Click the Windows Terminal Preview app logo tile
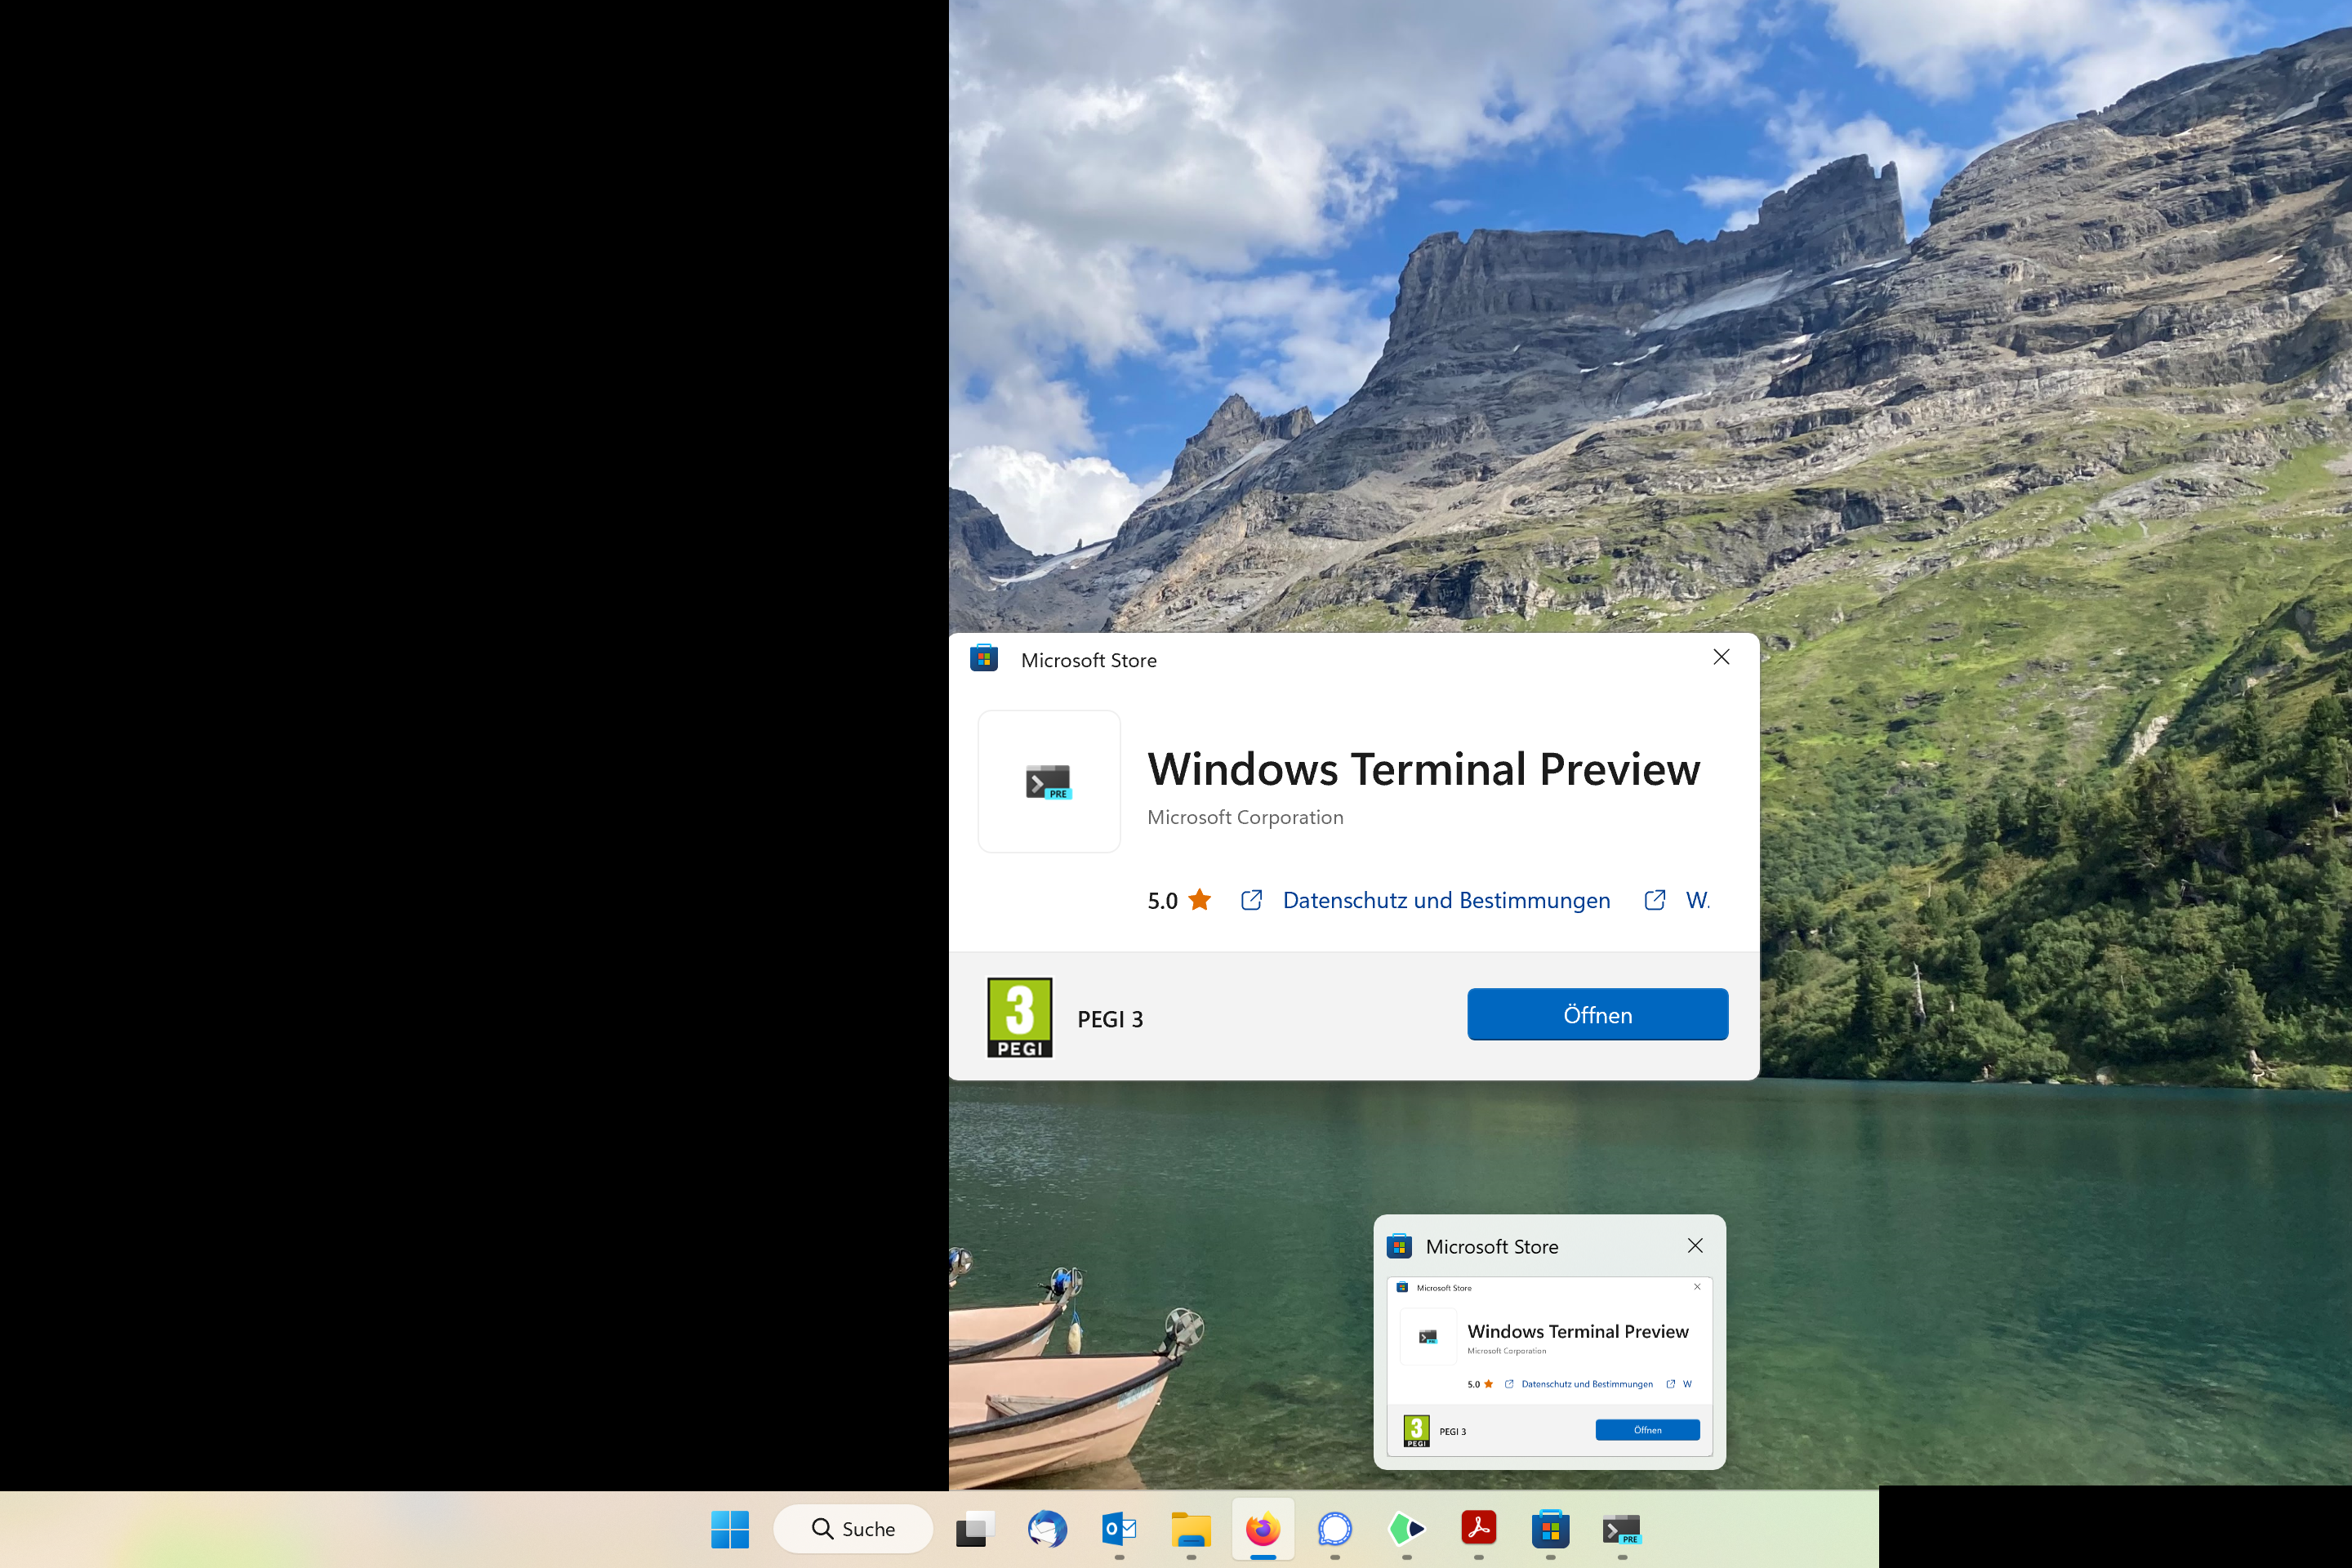The height and width of the screenshot is (1568, 2352). click(1049, 781)
